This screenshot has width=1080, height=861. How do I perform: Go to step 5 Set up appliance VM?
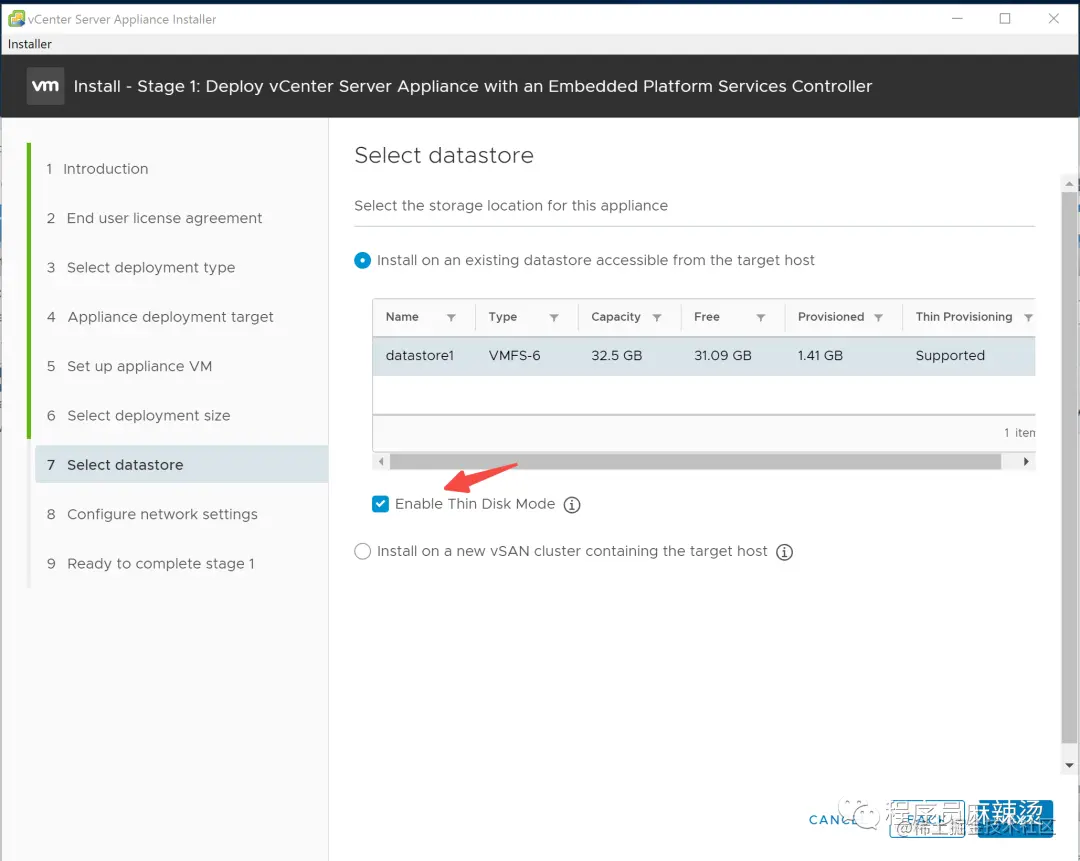(129, 366)
